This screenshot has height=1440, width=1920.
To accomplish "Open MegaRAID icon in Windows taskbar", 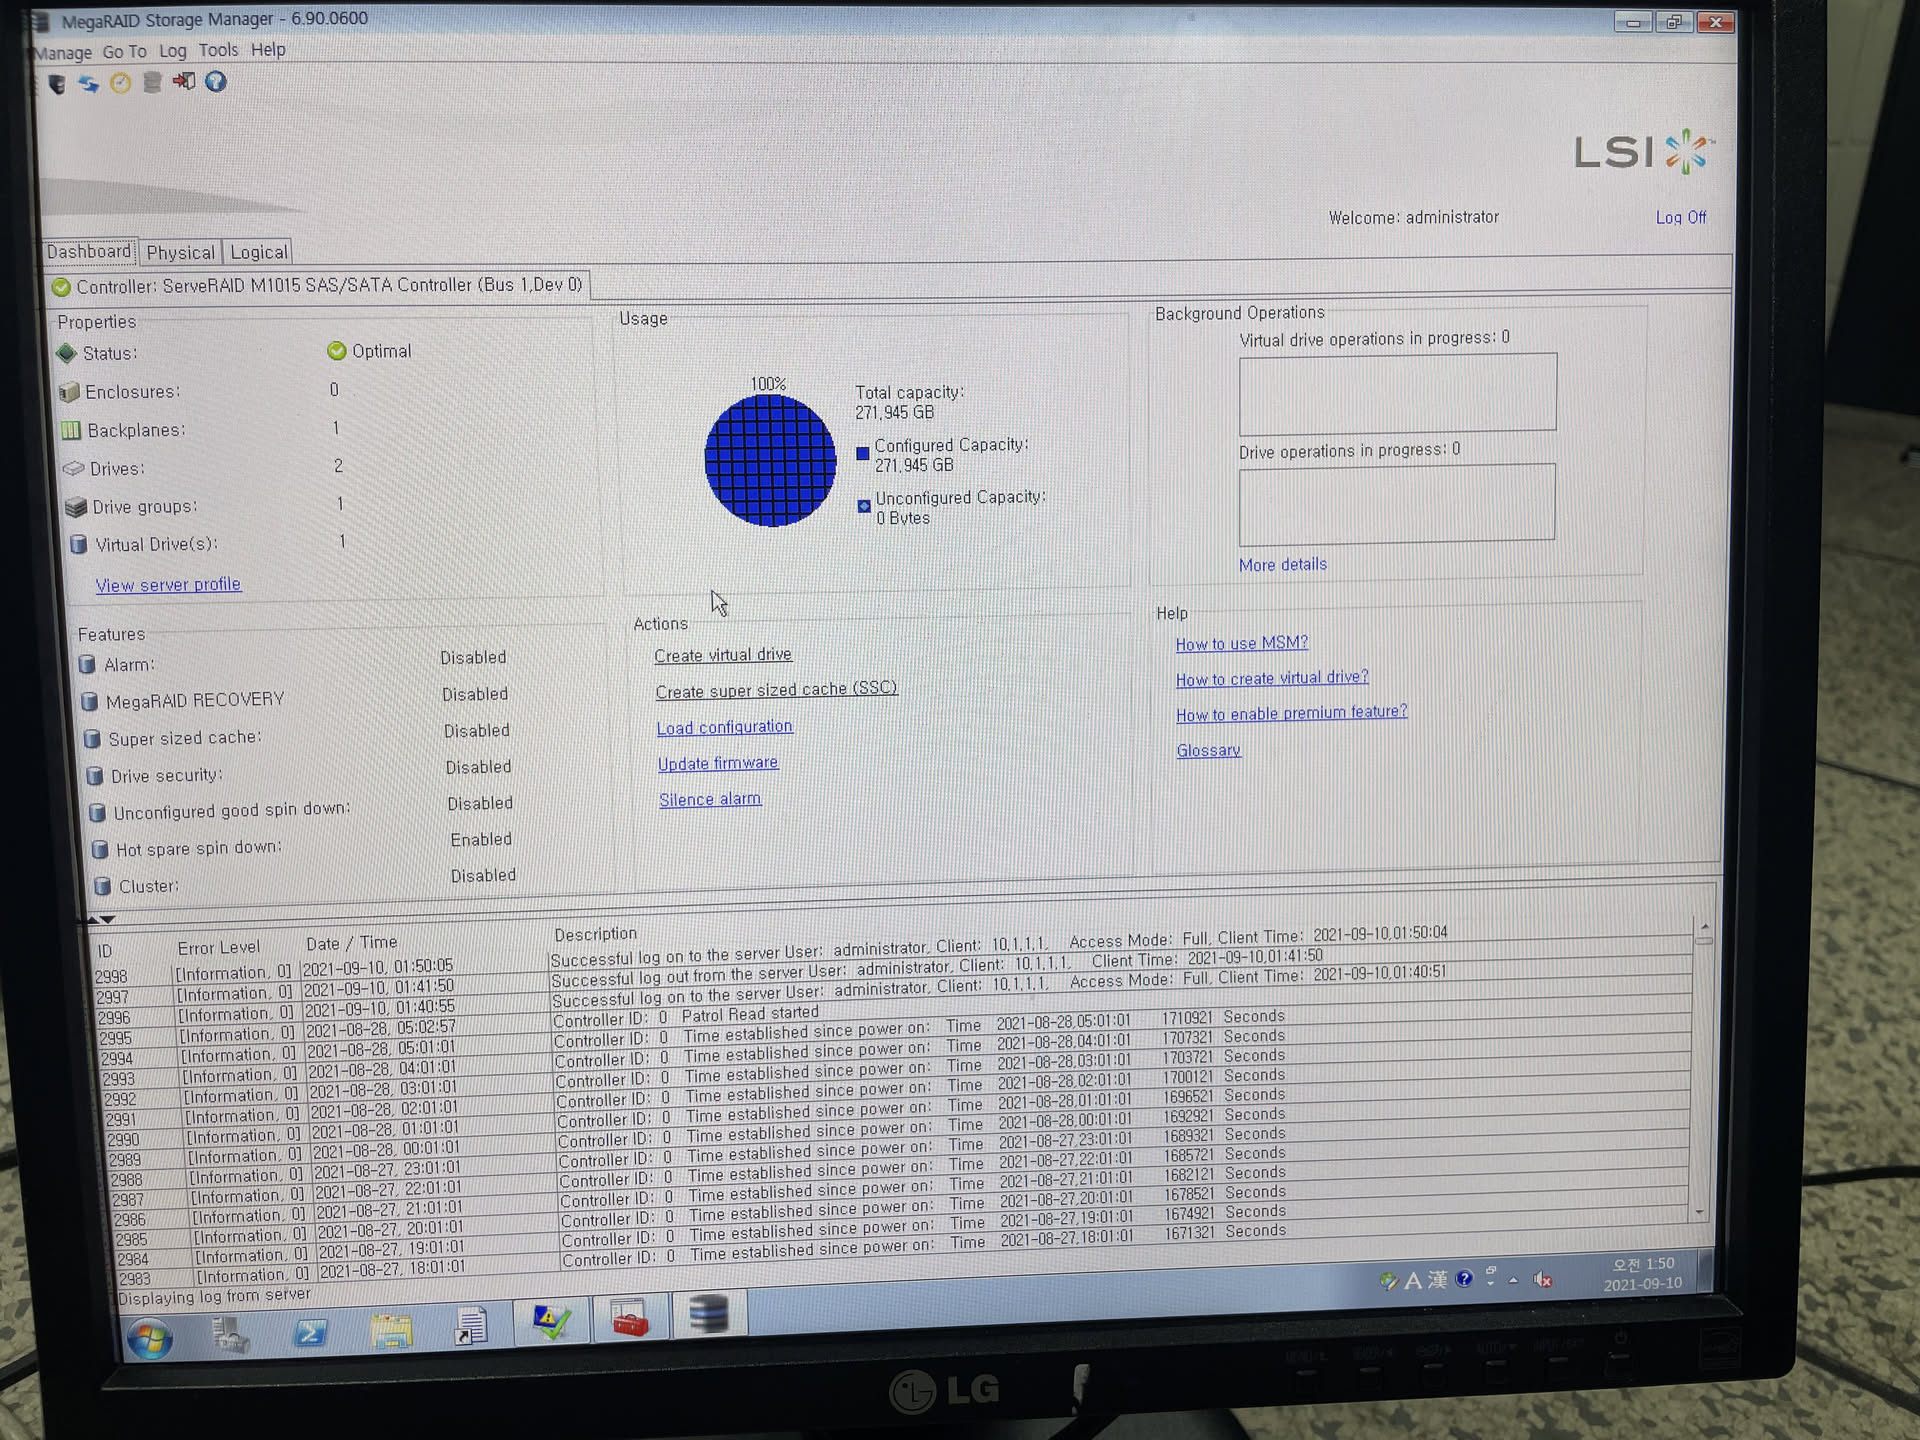I will [707, 1315].
